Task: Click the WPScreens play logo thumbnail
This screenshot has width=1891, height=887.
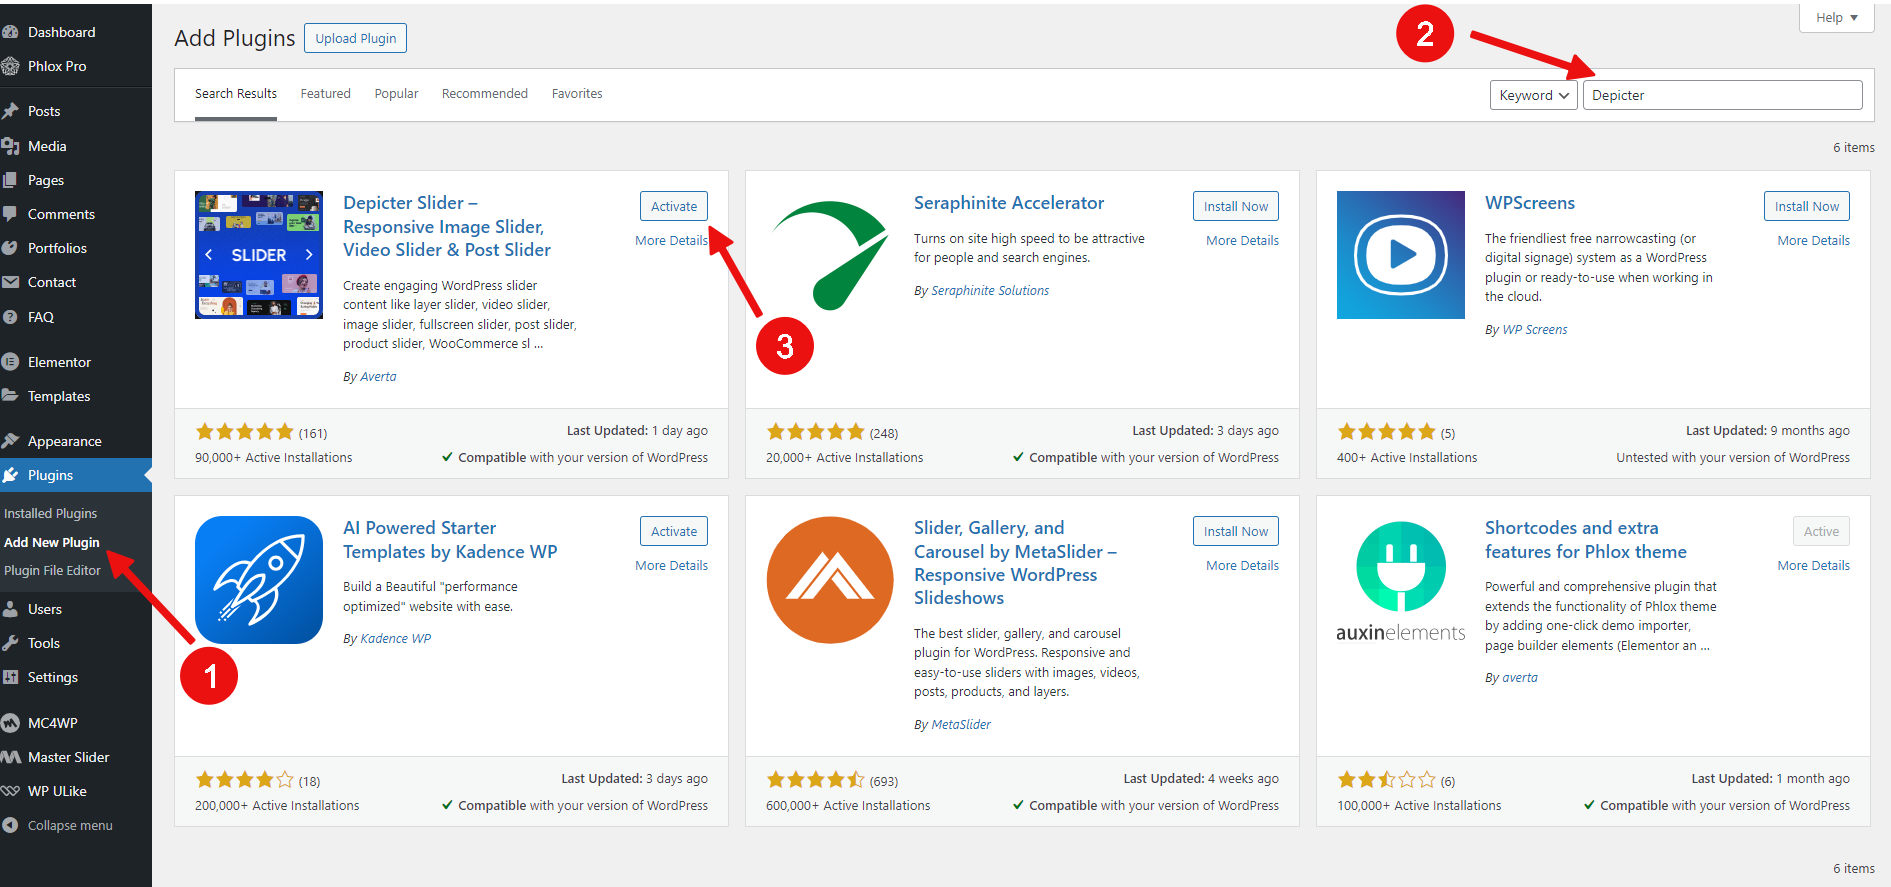Action: 1401,255
